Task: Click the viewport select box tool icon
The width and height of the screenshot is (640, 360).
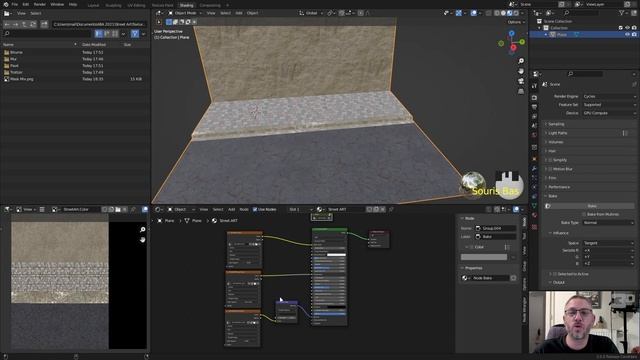Action: pos(169,22)
